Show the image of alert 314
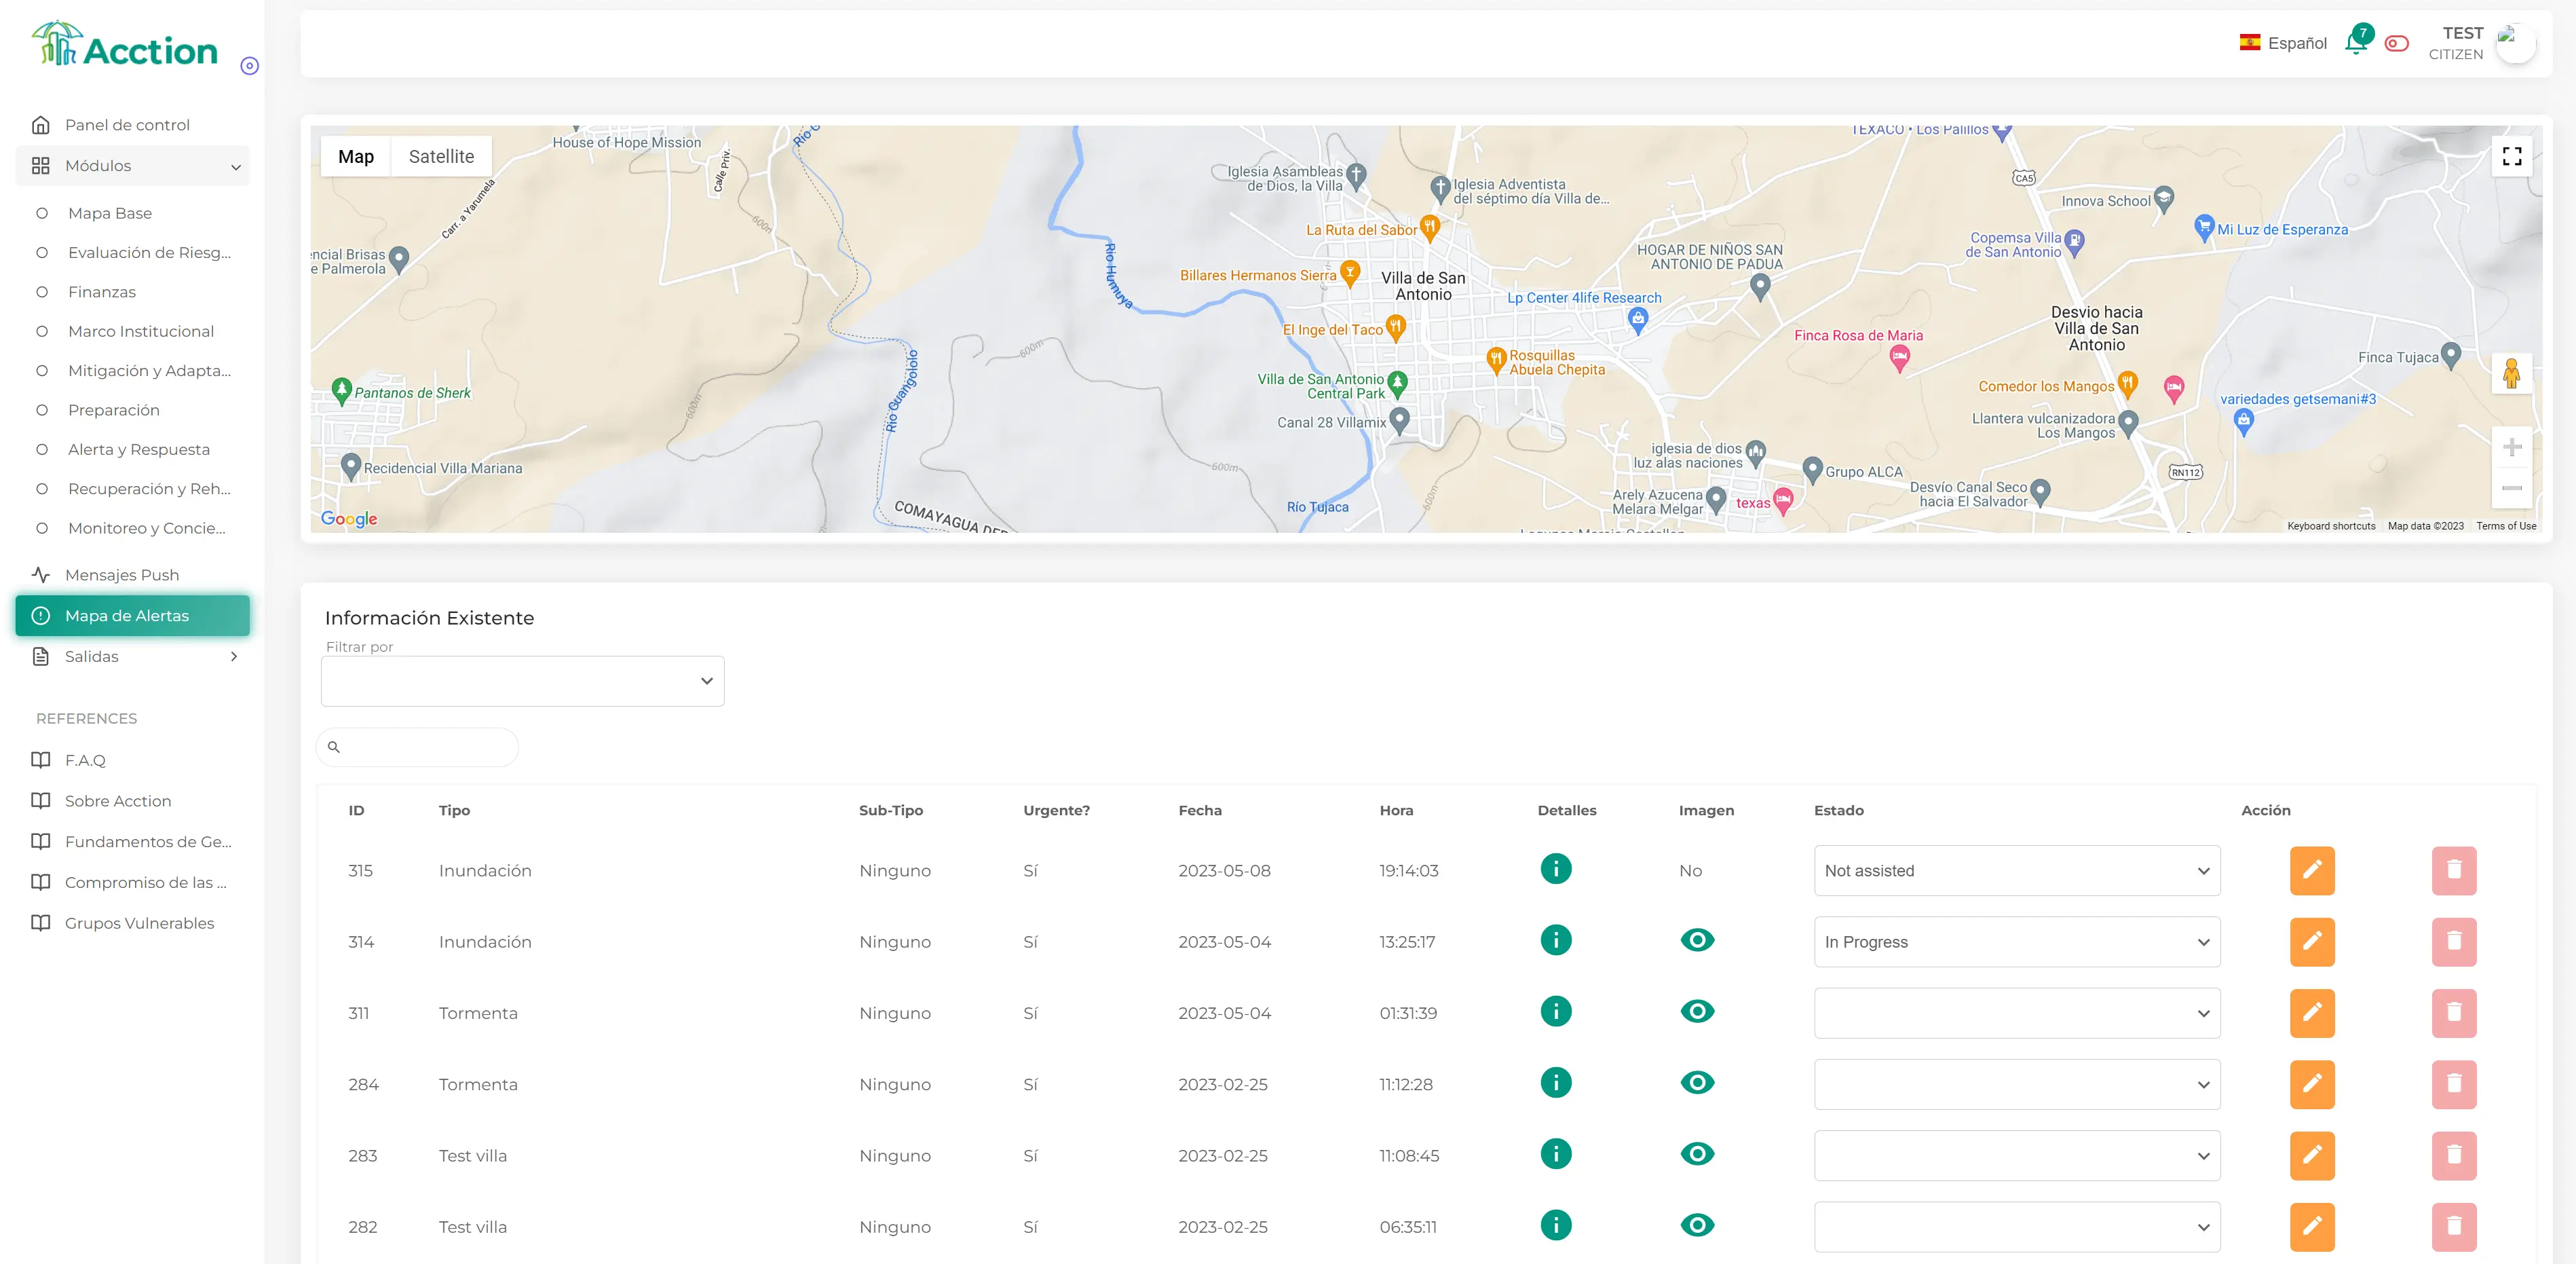 point(1697,940)
